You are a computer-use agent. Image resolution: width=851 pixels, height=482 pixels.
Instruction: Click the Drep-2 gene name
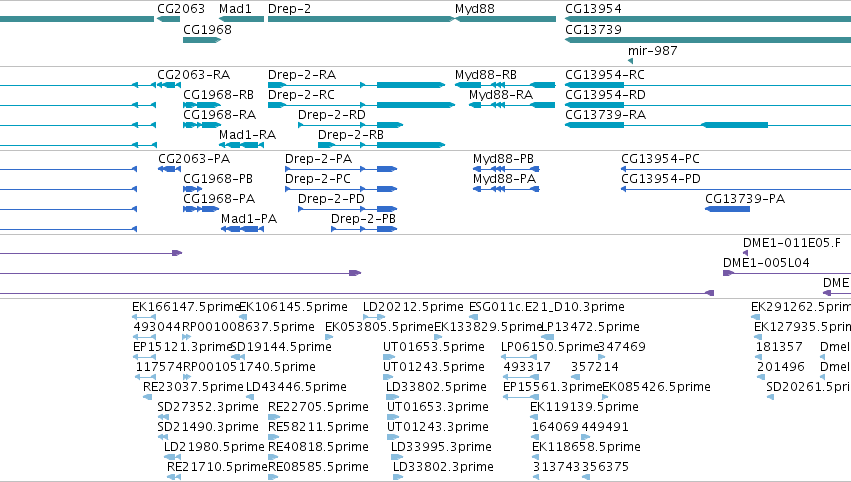click(289, 9)
